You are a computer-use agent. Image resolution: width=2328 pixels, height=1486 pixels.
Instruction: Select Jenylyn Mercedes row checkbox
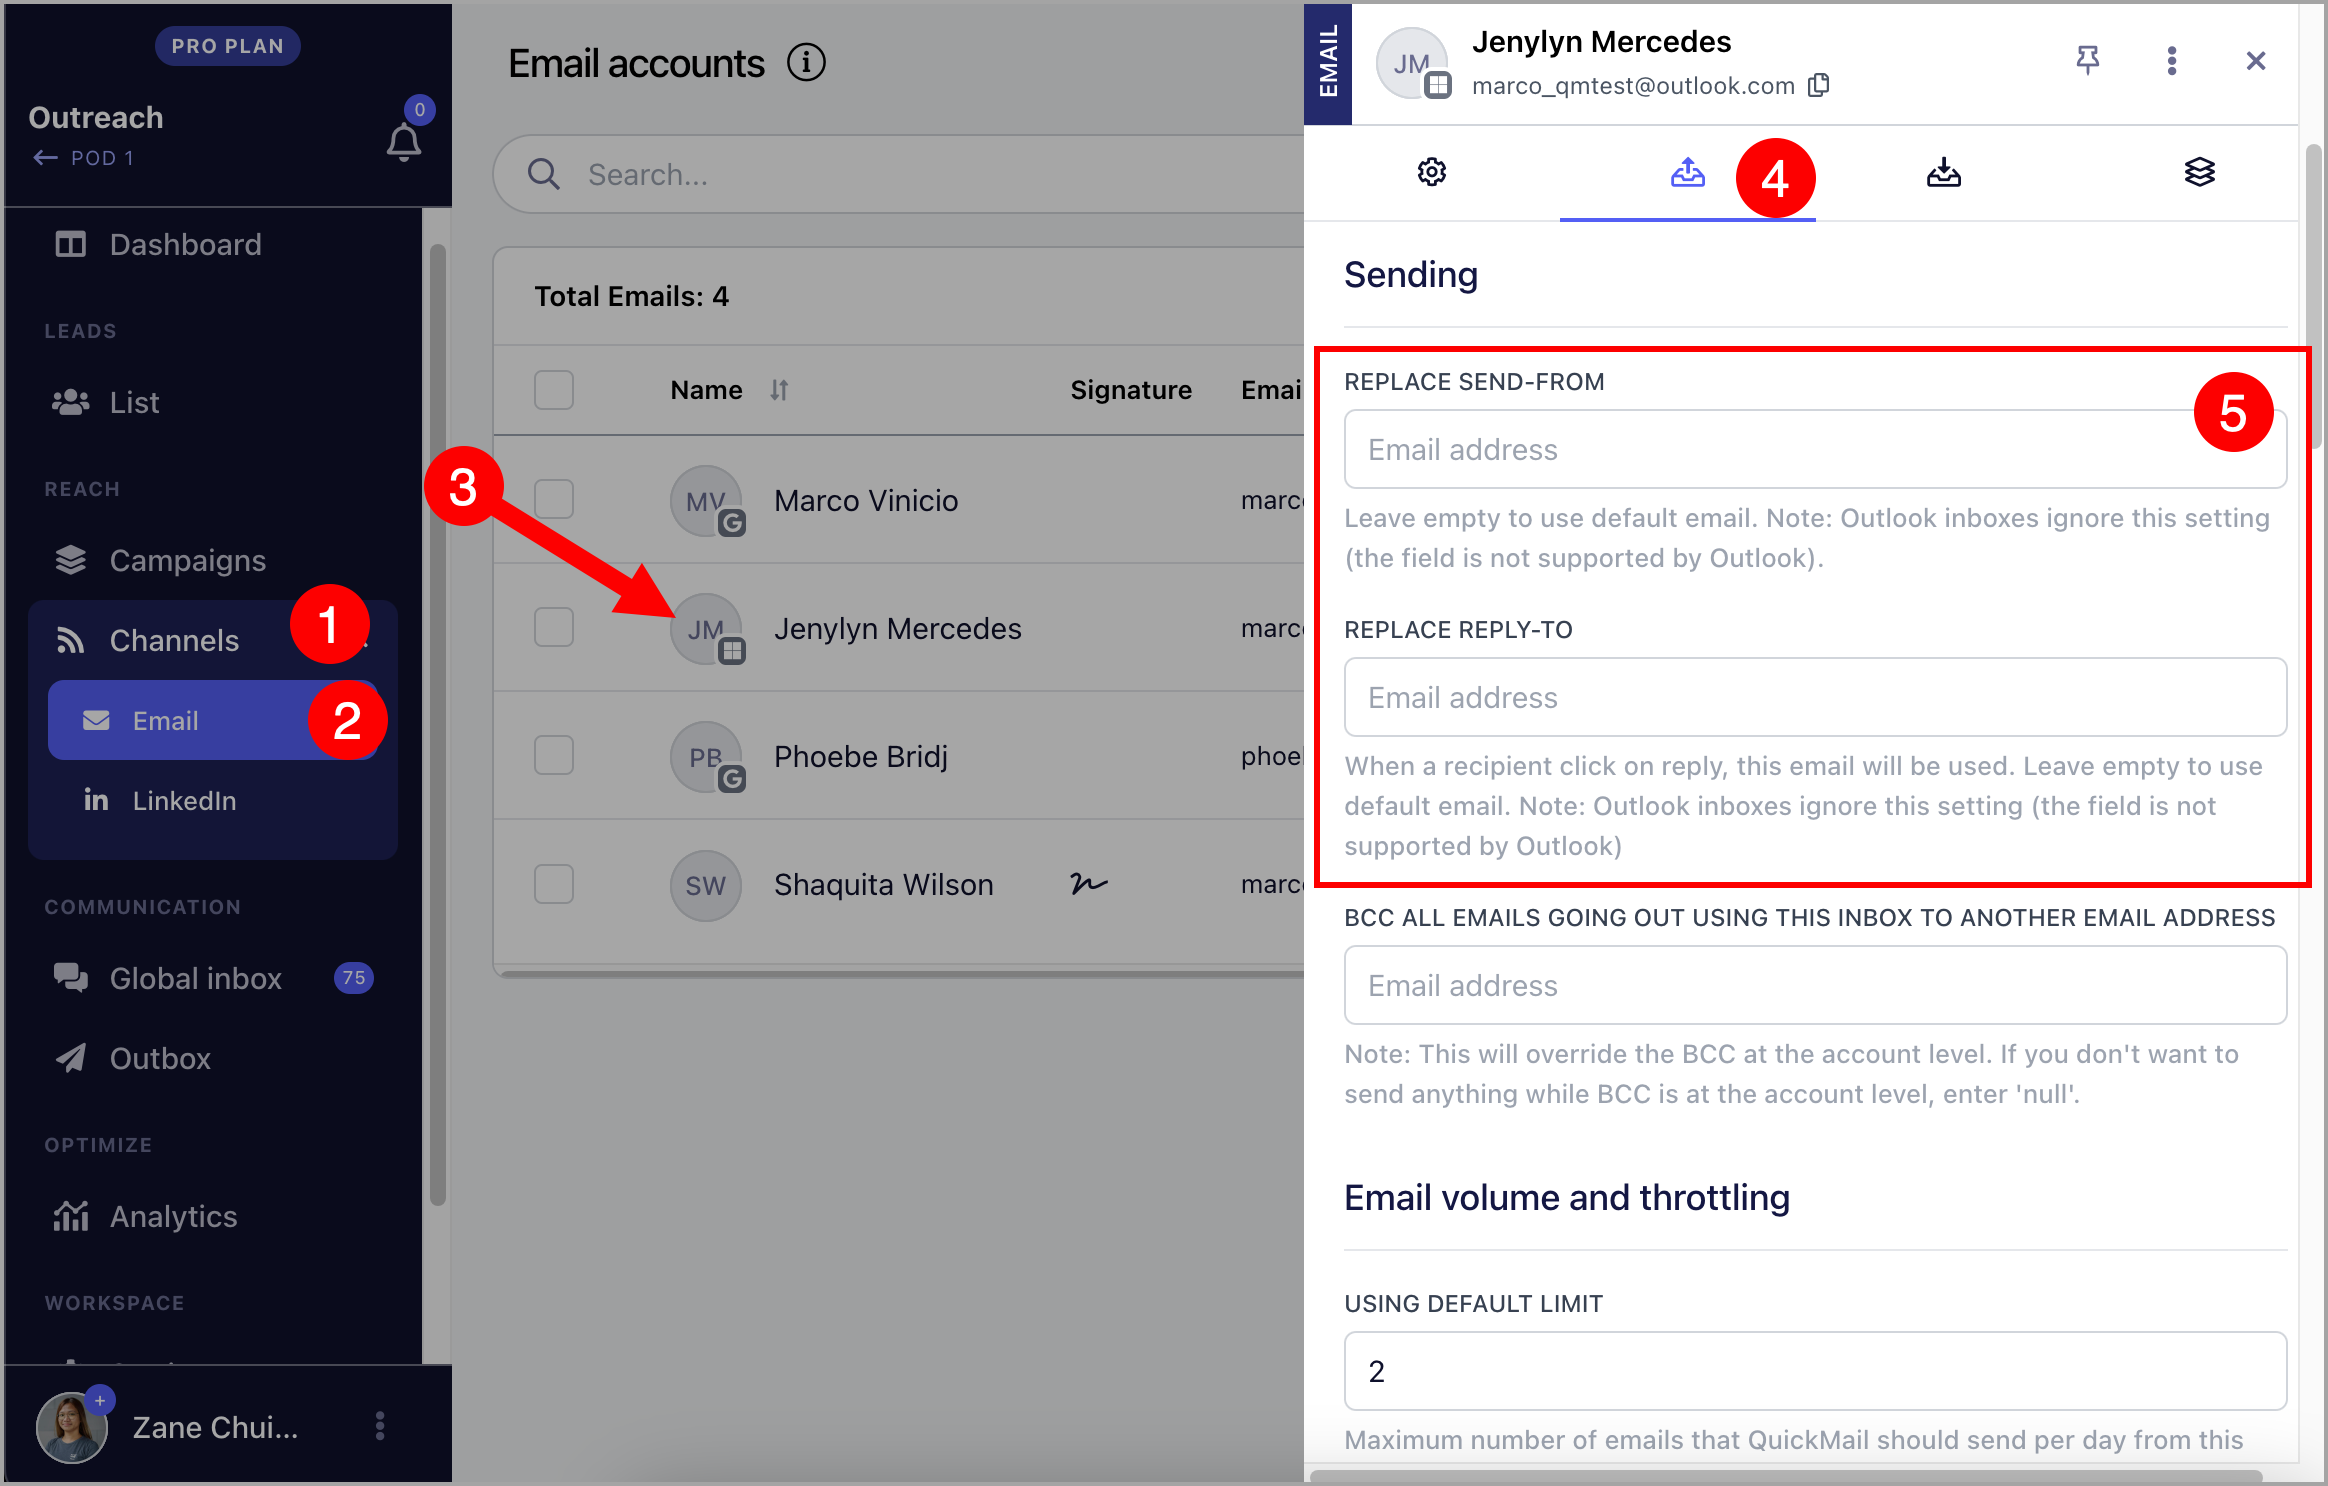tap(554, 627)
